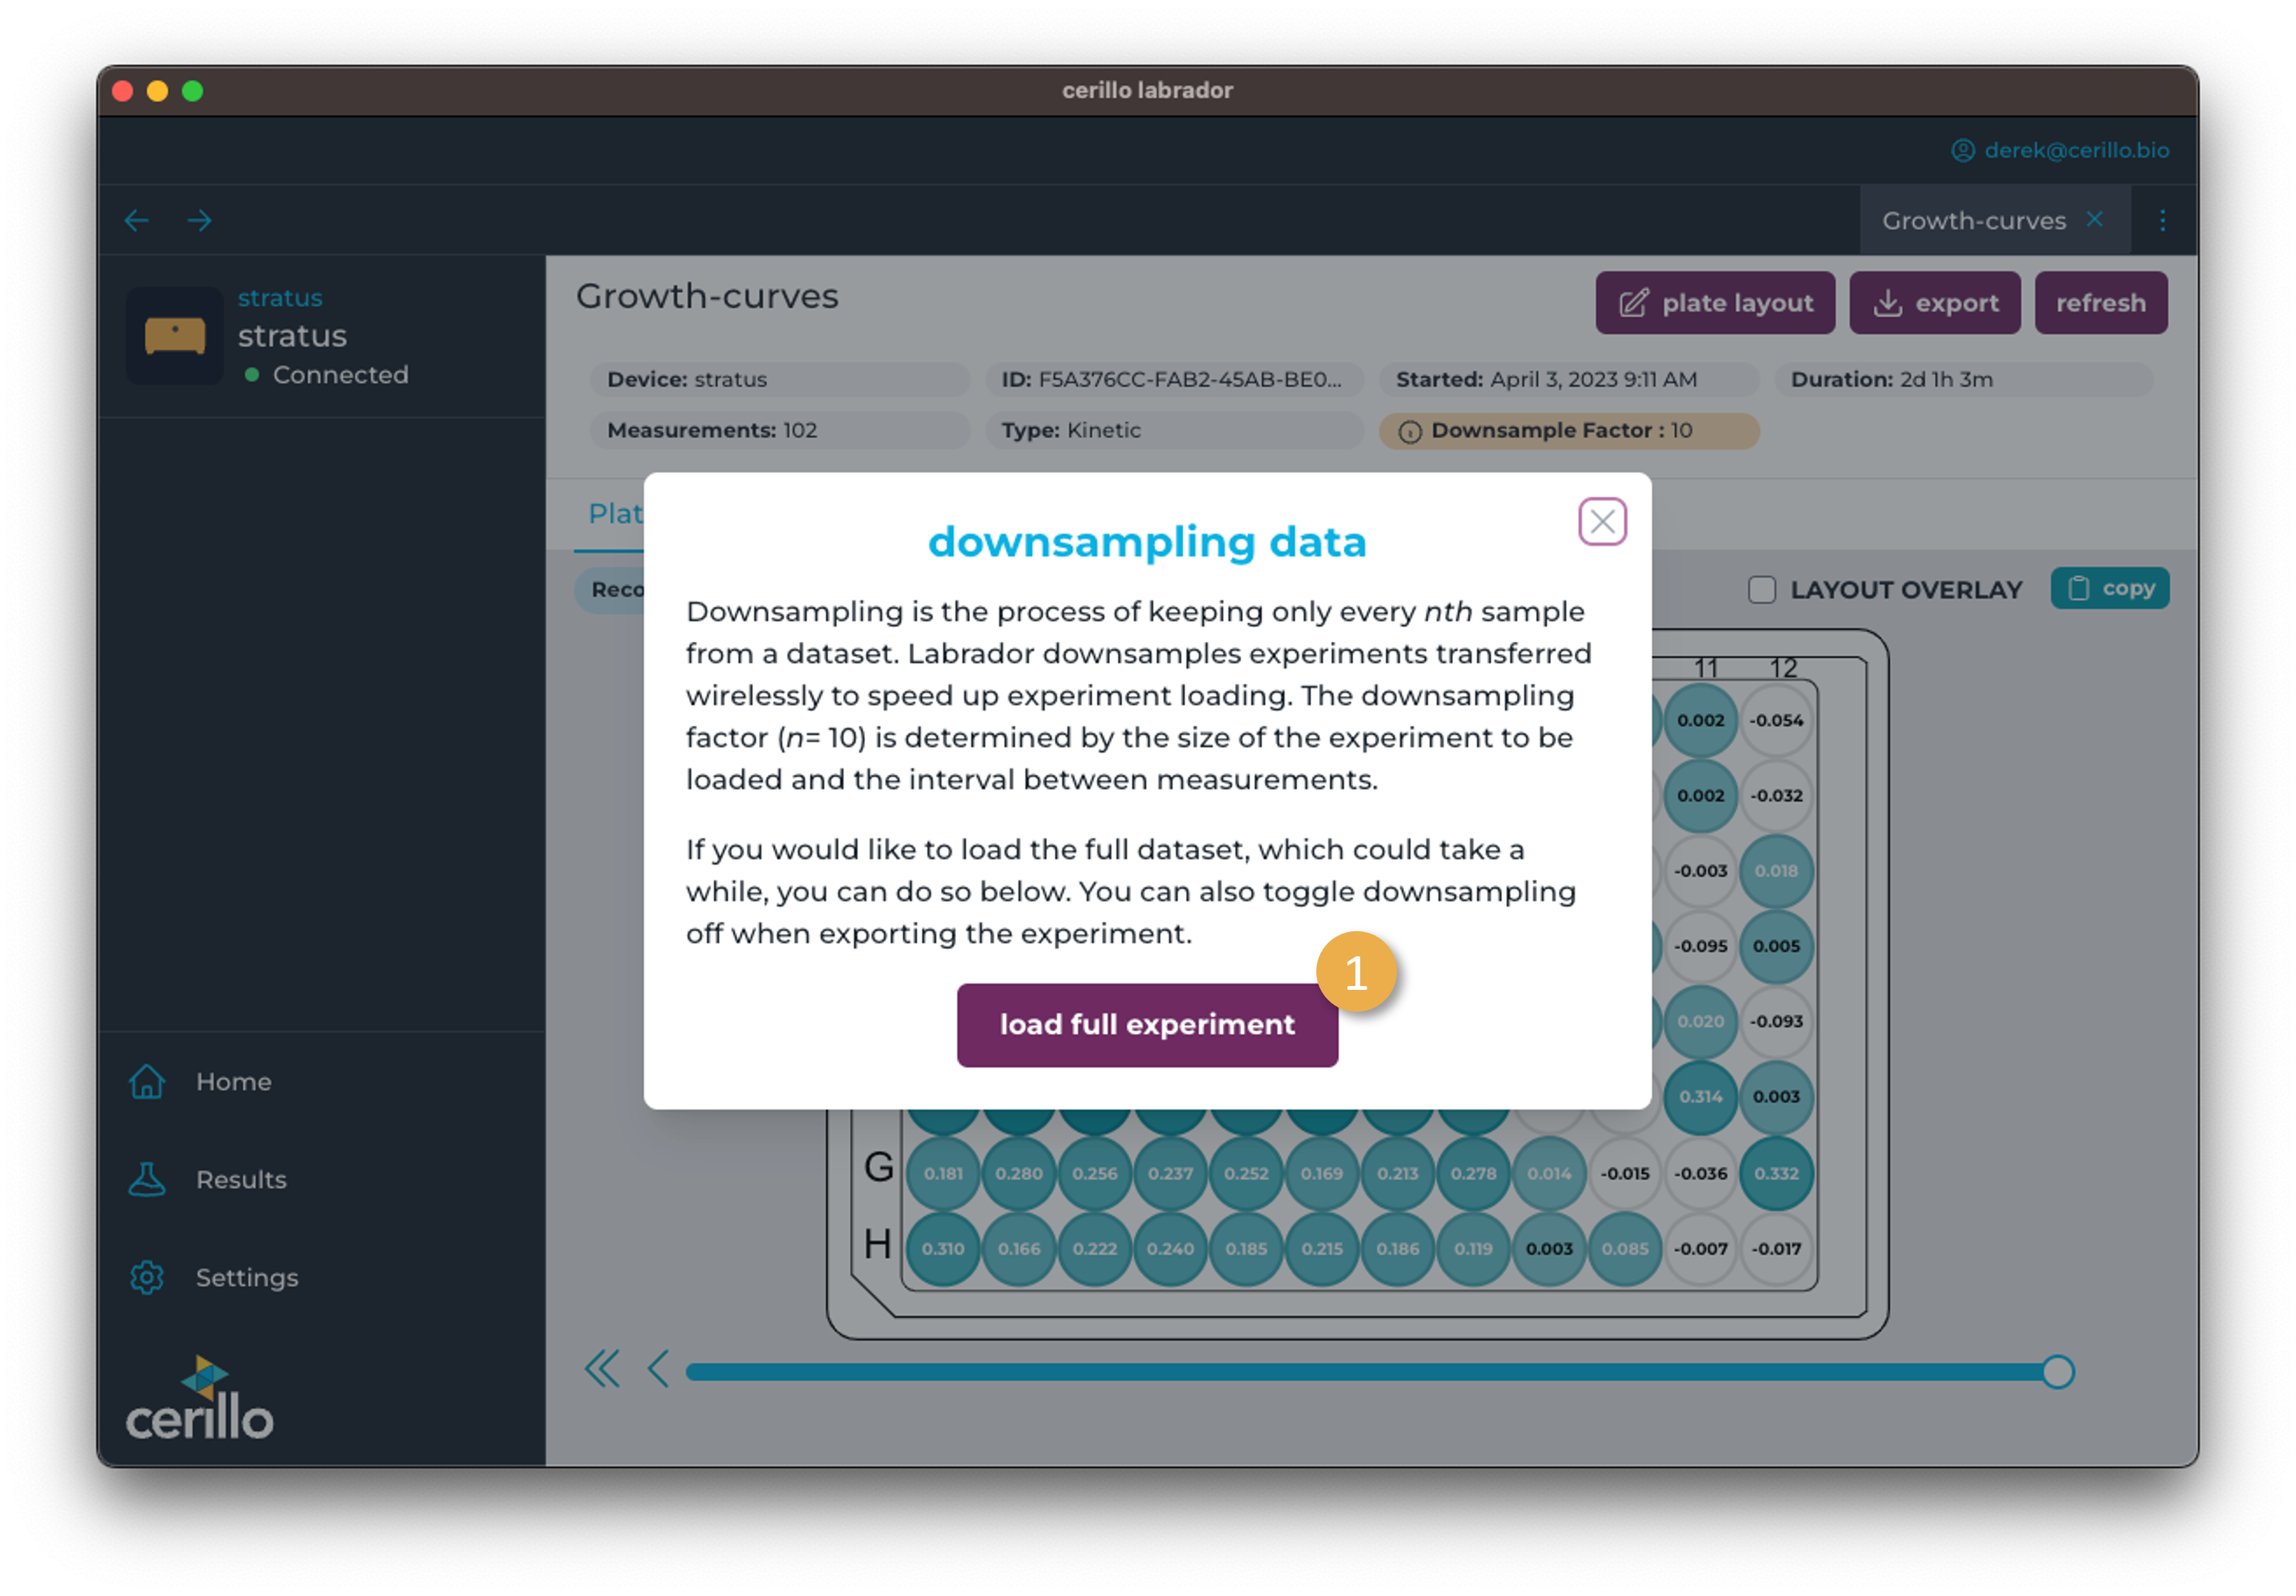Open Results via the flask icon

[x=147, y=1179]
